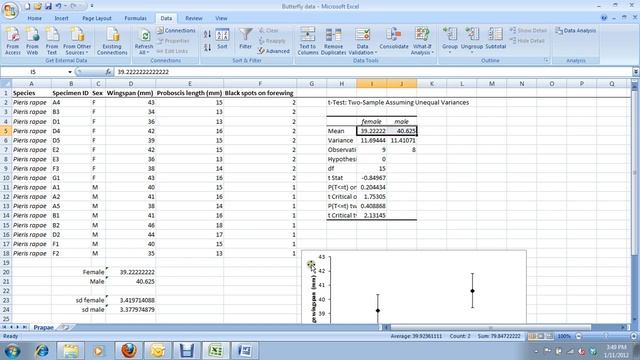Ungroup selected rows or columns

point(472,40)
